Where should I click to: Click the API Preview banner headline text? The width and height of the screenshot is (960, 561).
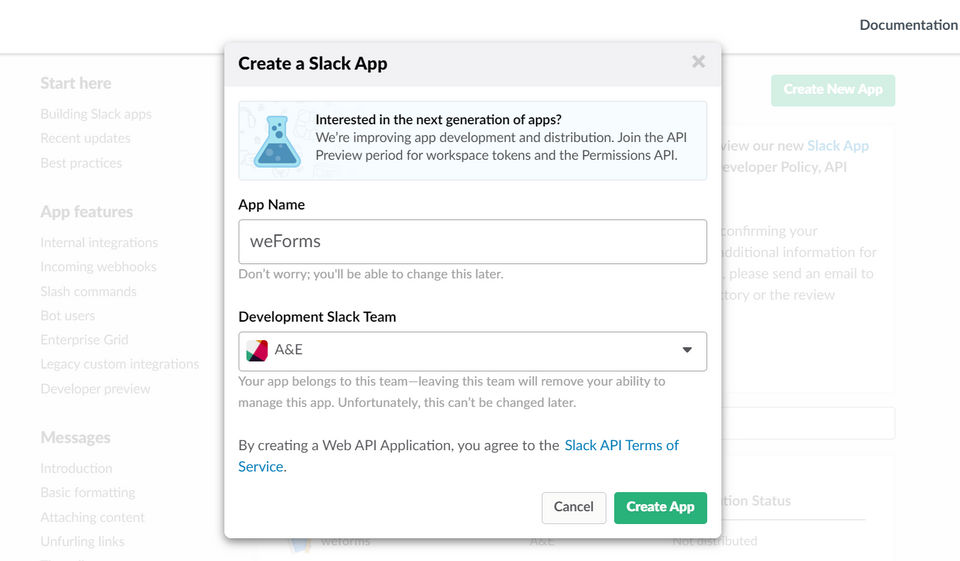pos(438,119)
